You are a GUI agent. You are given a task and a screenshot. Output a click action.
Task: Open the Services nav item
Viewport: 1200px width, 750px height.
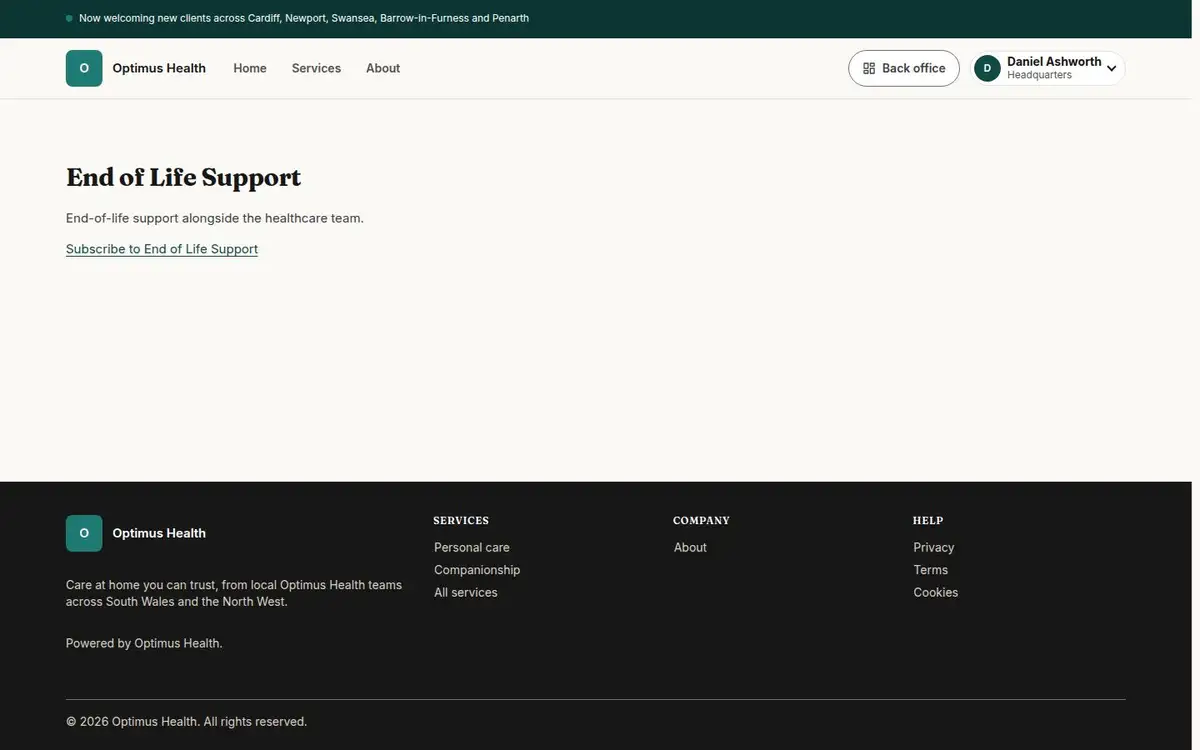(x=316, y=68)
